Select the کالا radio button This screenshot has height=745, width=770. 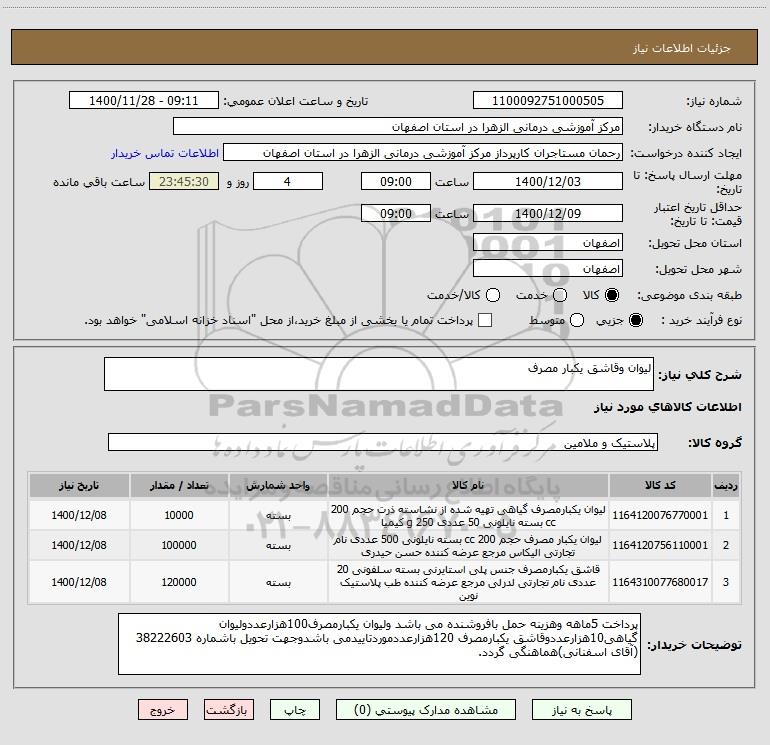pyautogui.click(x=612, y=295)
